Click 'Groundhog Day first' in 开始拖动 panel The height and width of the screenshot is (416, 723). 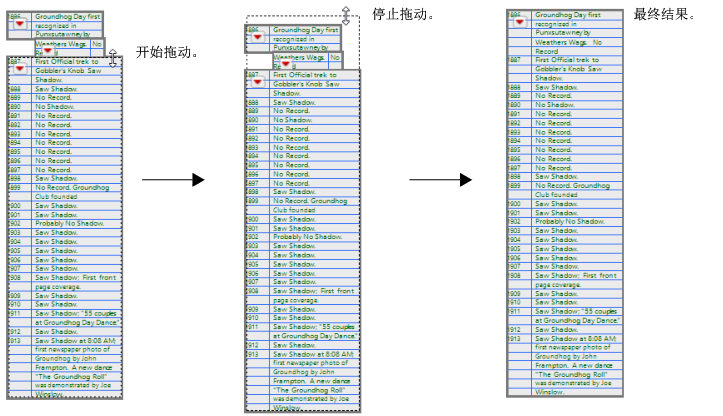[68, 17]
